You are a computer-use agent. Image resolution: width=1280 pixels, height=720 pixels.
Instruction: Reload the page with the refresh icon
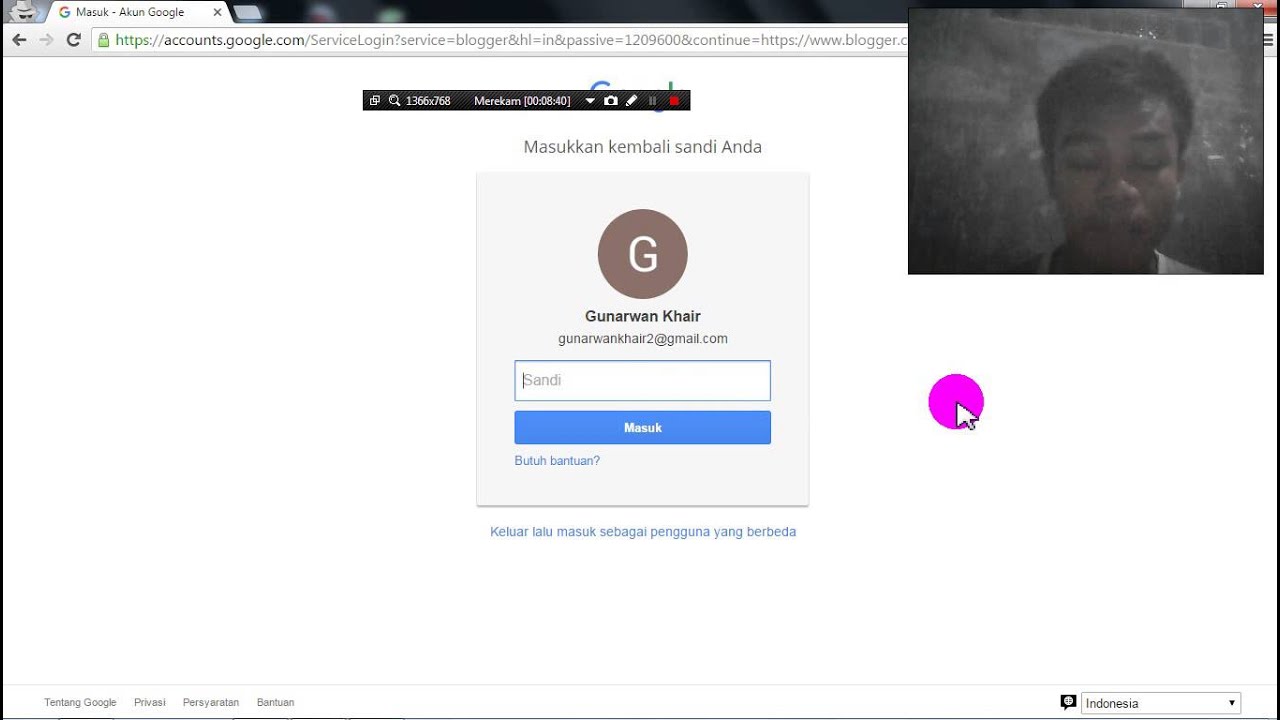click(73, 40)
